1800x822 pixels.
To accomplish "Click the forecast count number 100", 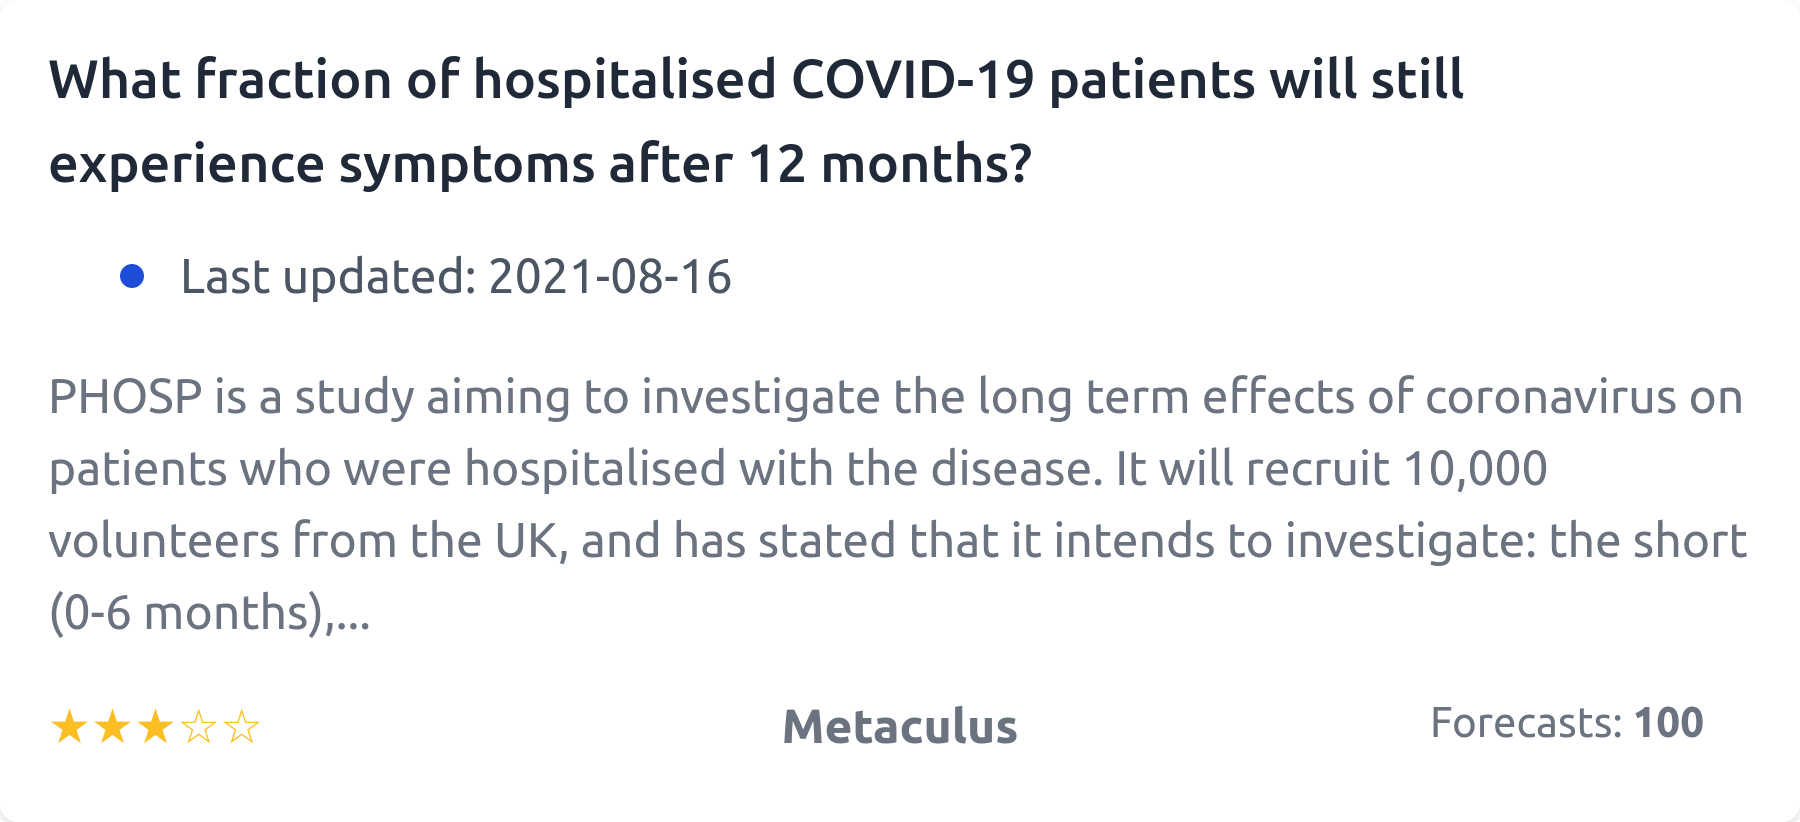I will pos(1668,723).
